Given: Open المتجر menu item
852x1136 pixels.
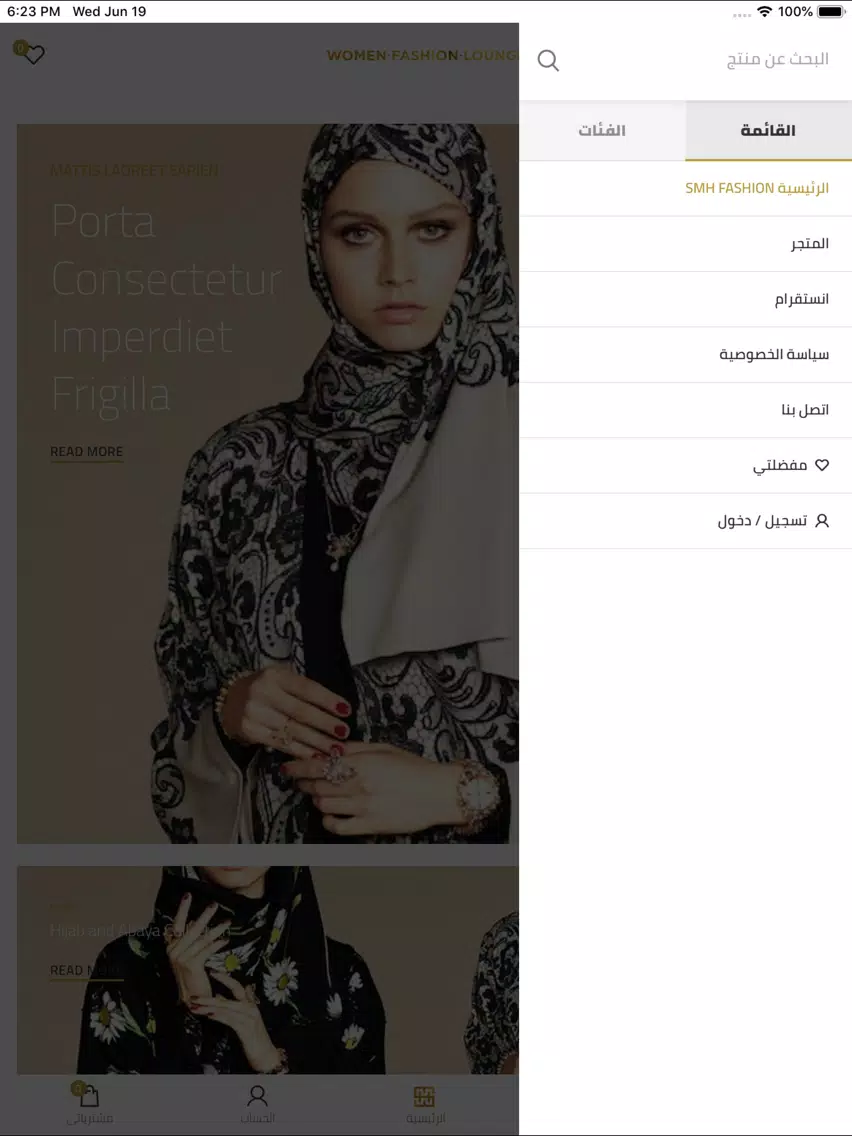Looking at the screenshot, I should pos(685,244).
